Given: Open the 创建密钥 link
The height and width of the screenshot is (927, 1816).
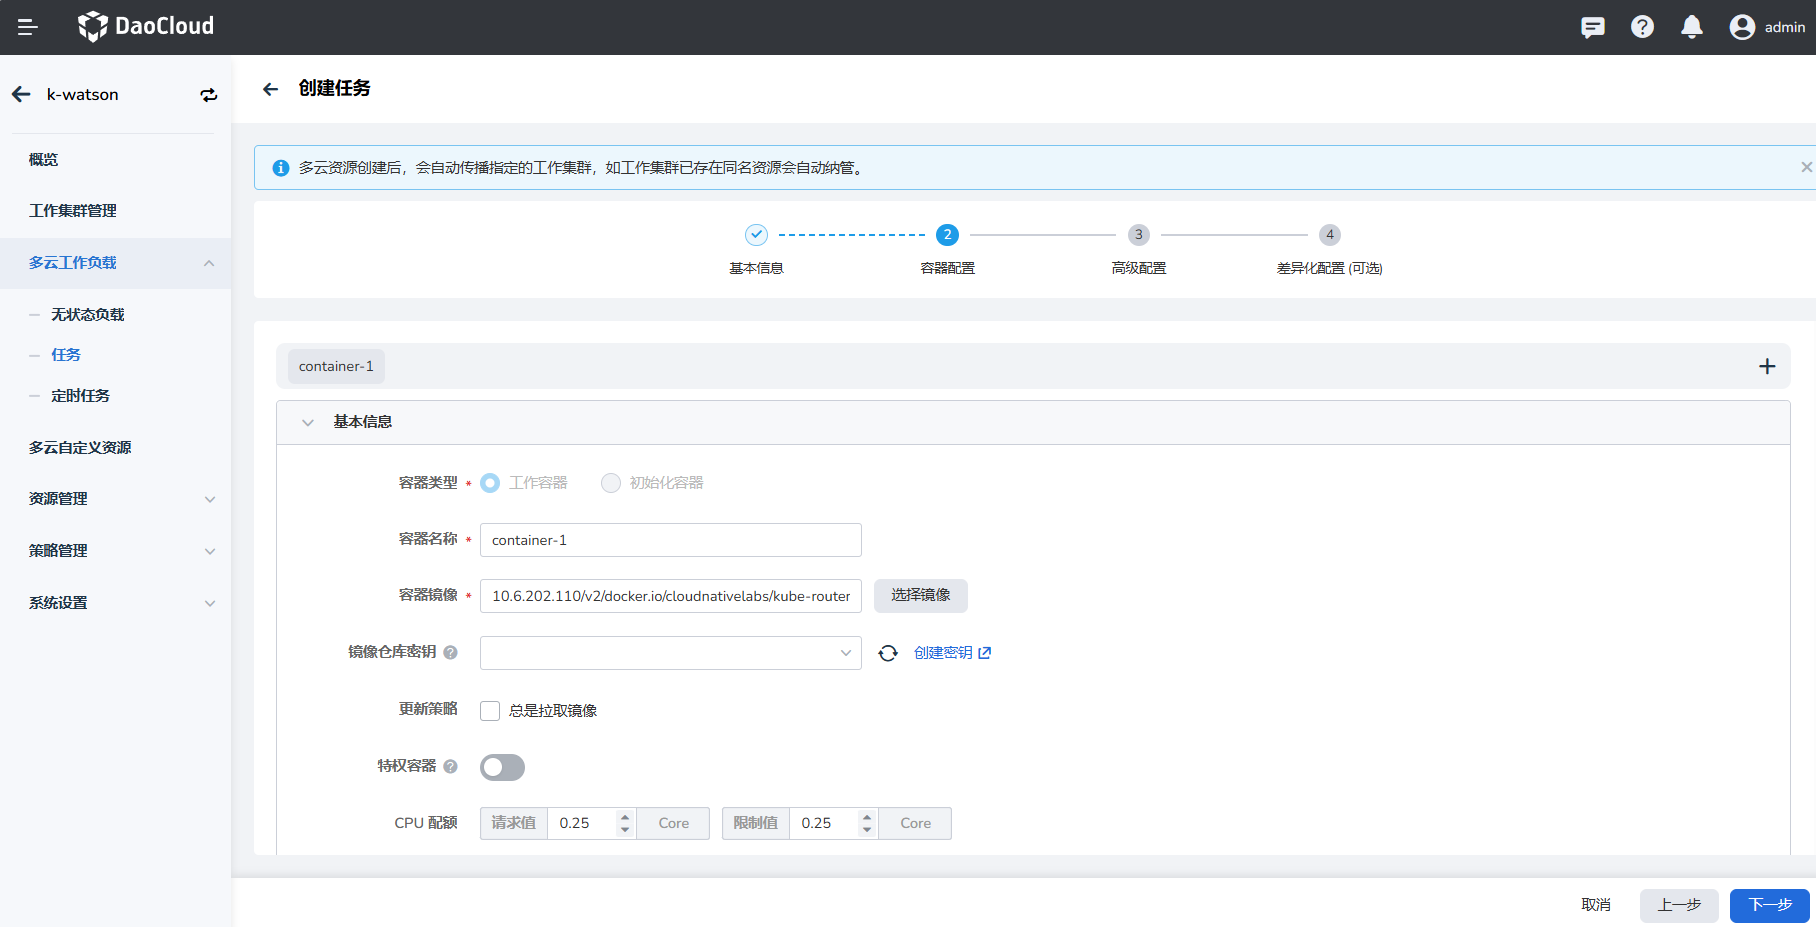Looking at the screenshot, I should [951, 653].
